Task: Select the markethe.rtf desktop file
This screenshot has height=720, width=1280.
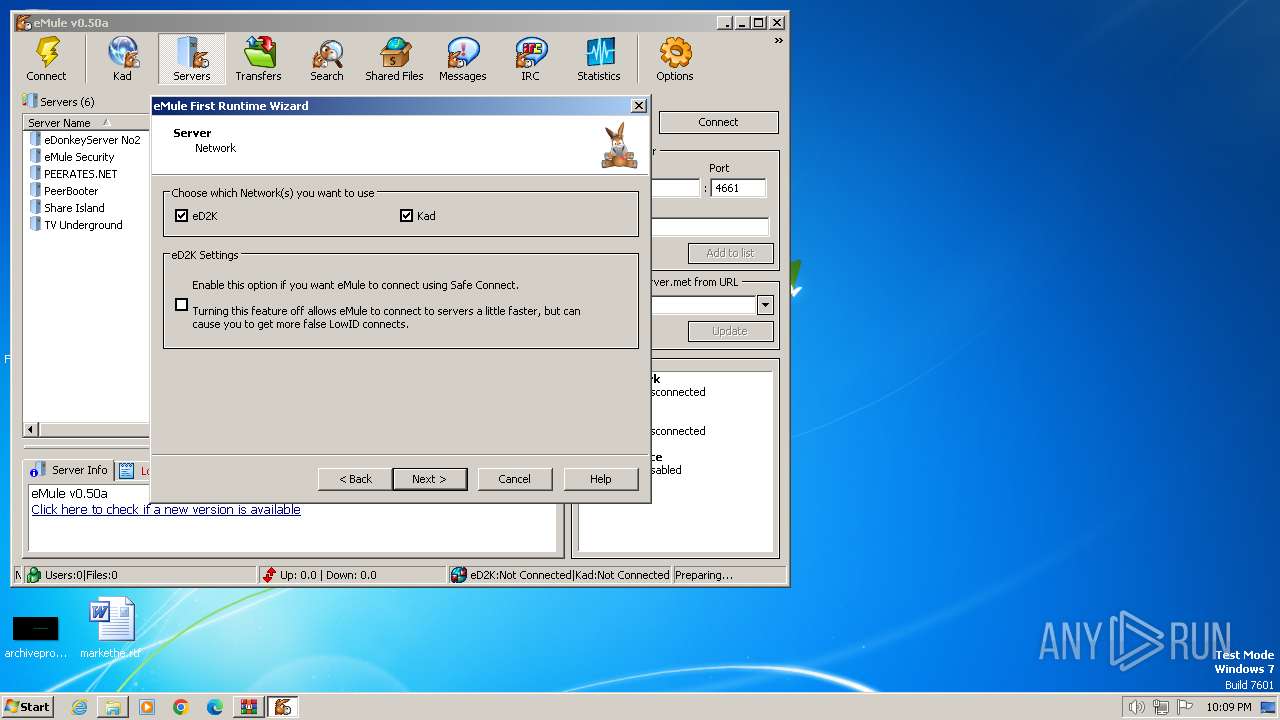Action: tap(111, 630)
